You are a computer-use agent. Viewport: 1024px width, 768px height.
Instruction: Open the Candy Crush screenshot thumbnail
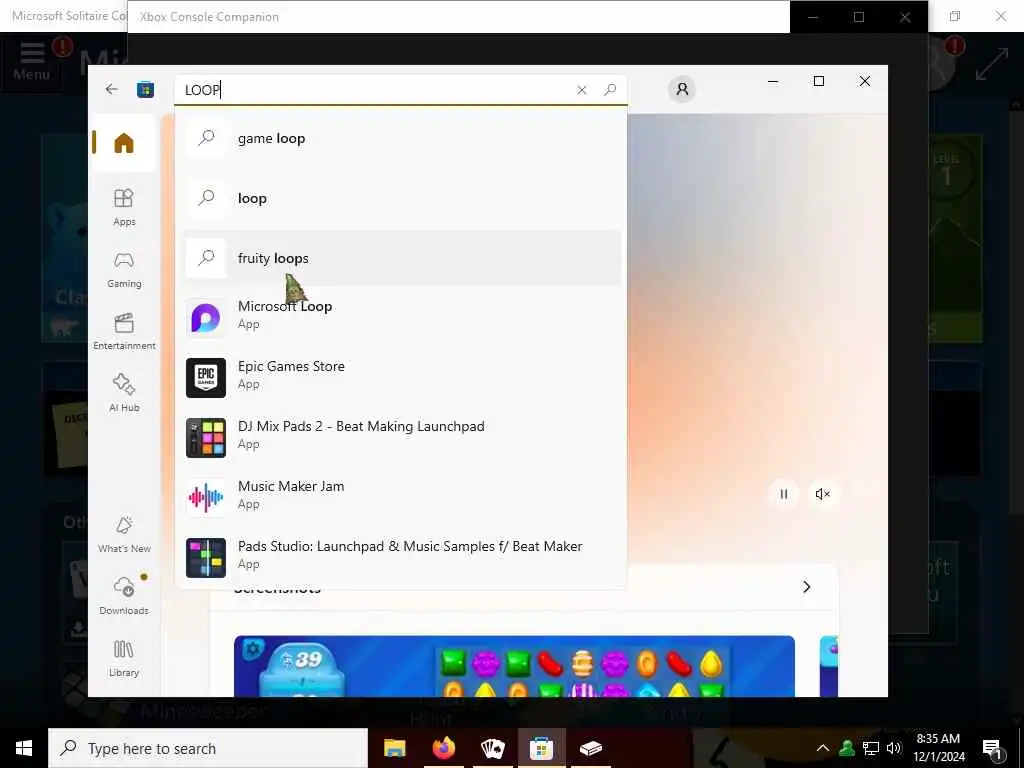(x=514, y=666)
